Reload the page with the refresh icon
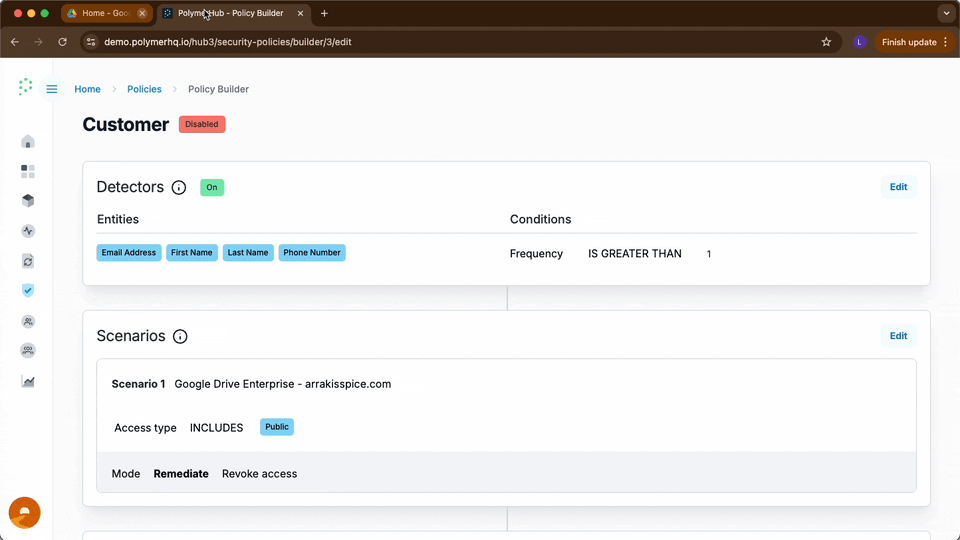The height and width of the screenshot is (540, 960). [x=62, y=42]
